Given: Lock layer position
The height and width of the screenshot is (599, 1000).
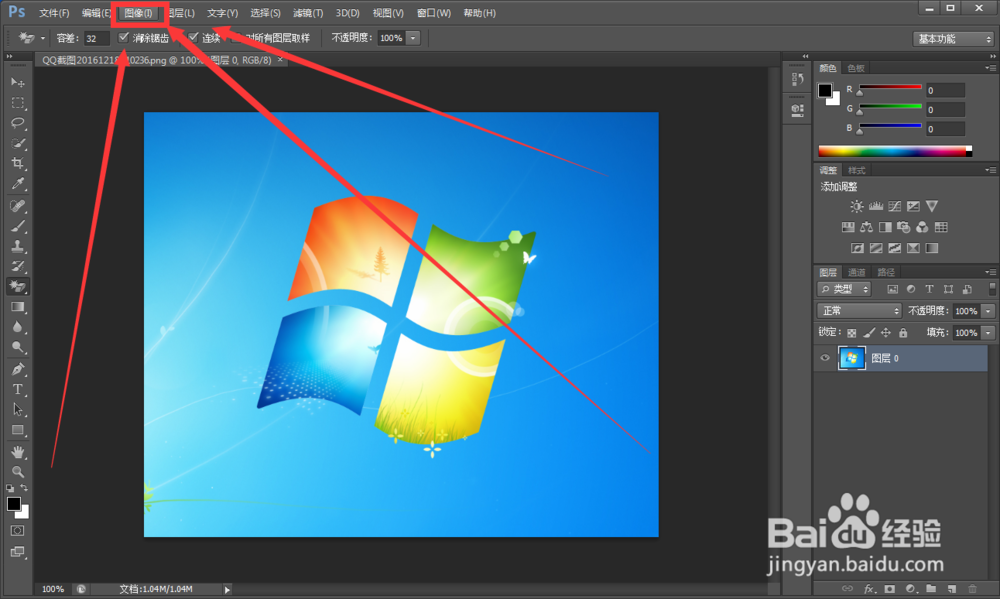Looking at the screenshot, I should 886,332.
